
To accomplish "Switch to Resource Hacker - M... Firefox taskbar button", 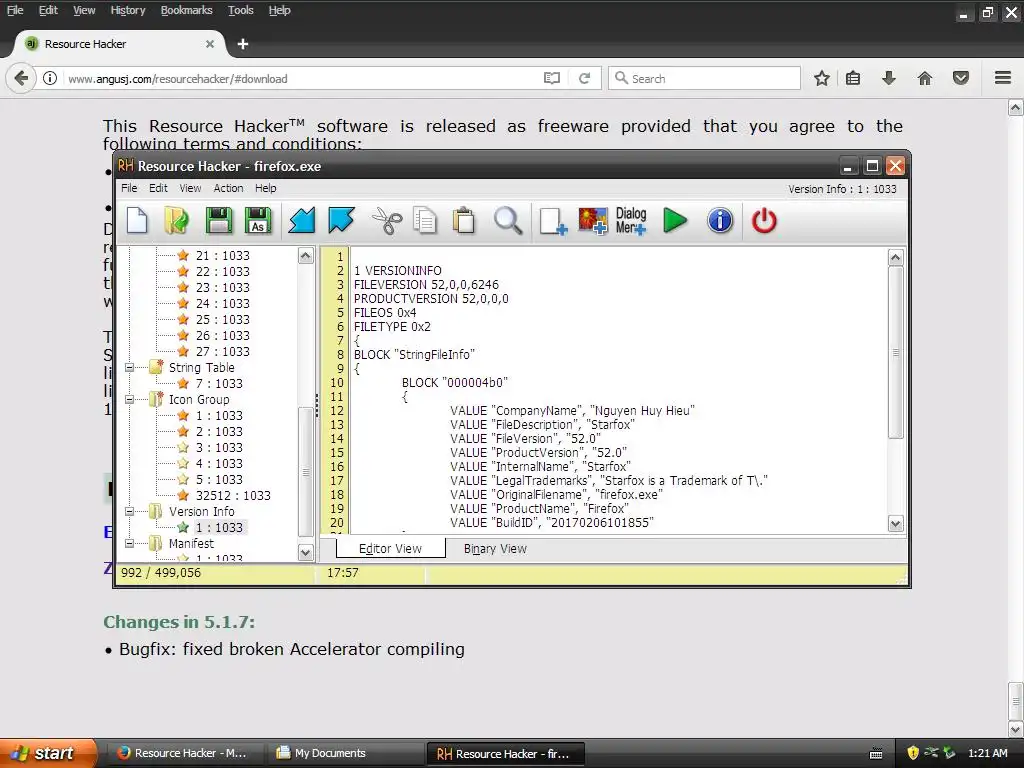I will [188, 753].
